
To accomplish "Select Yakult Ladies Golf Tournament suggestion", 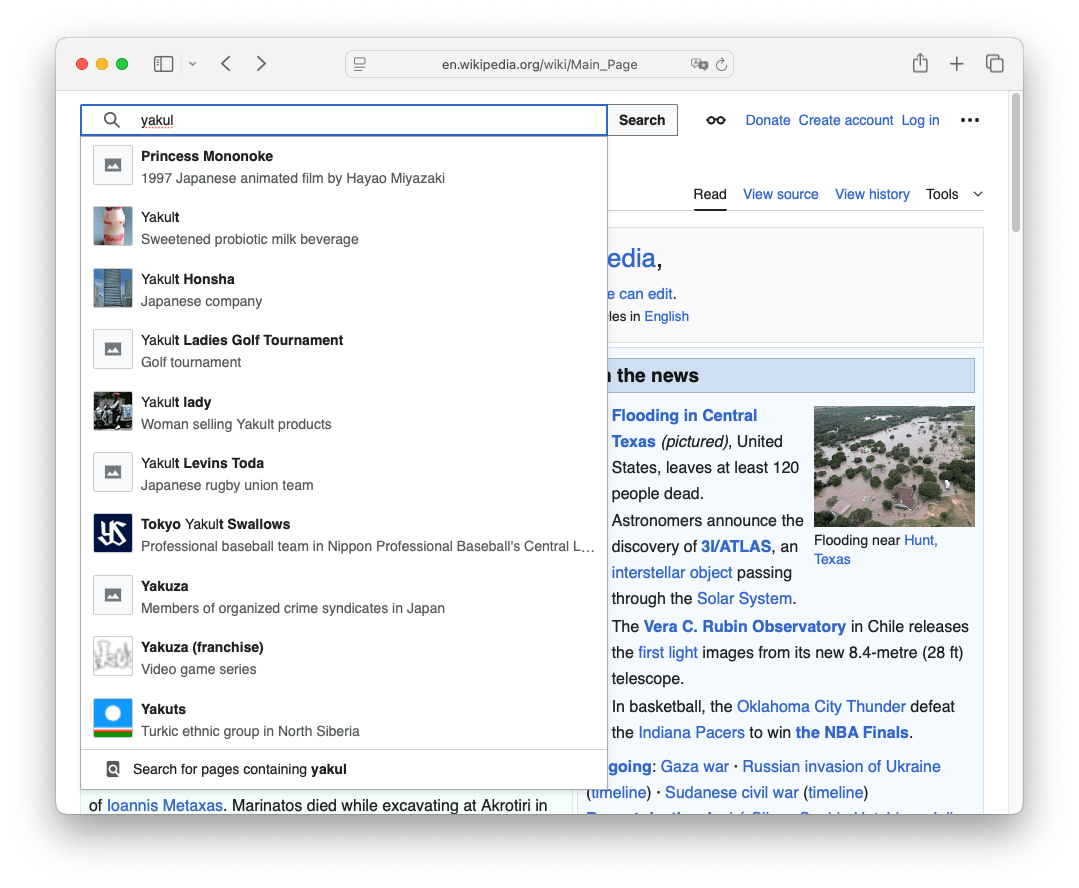I will (344, 351).
